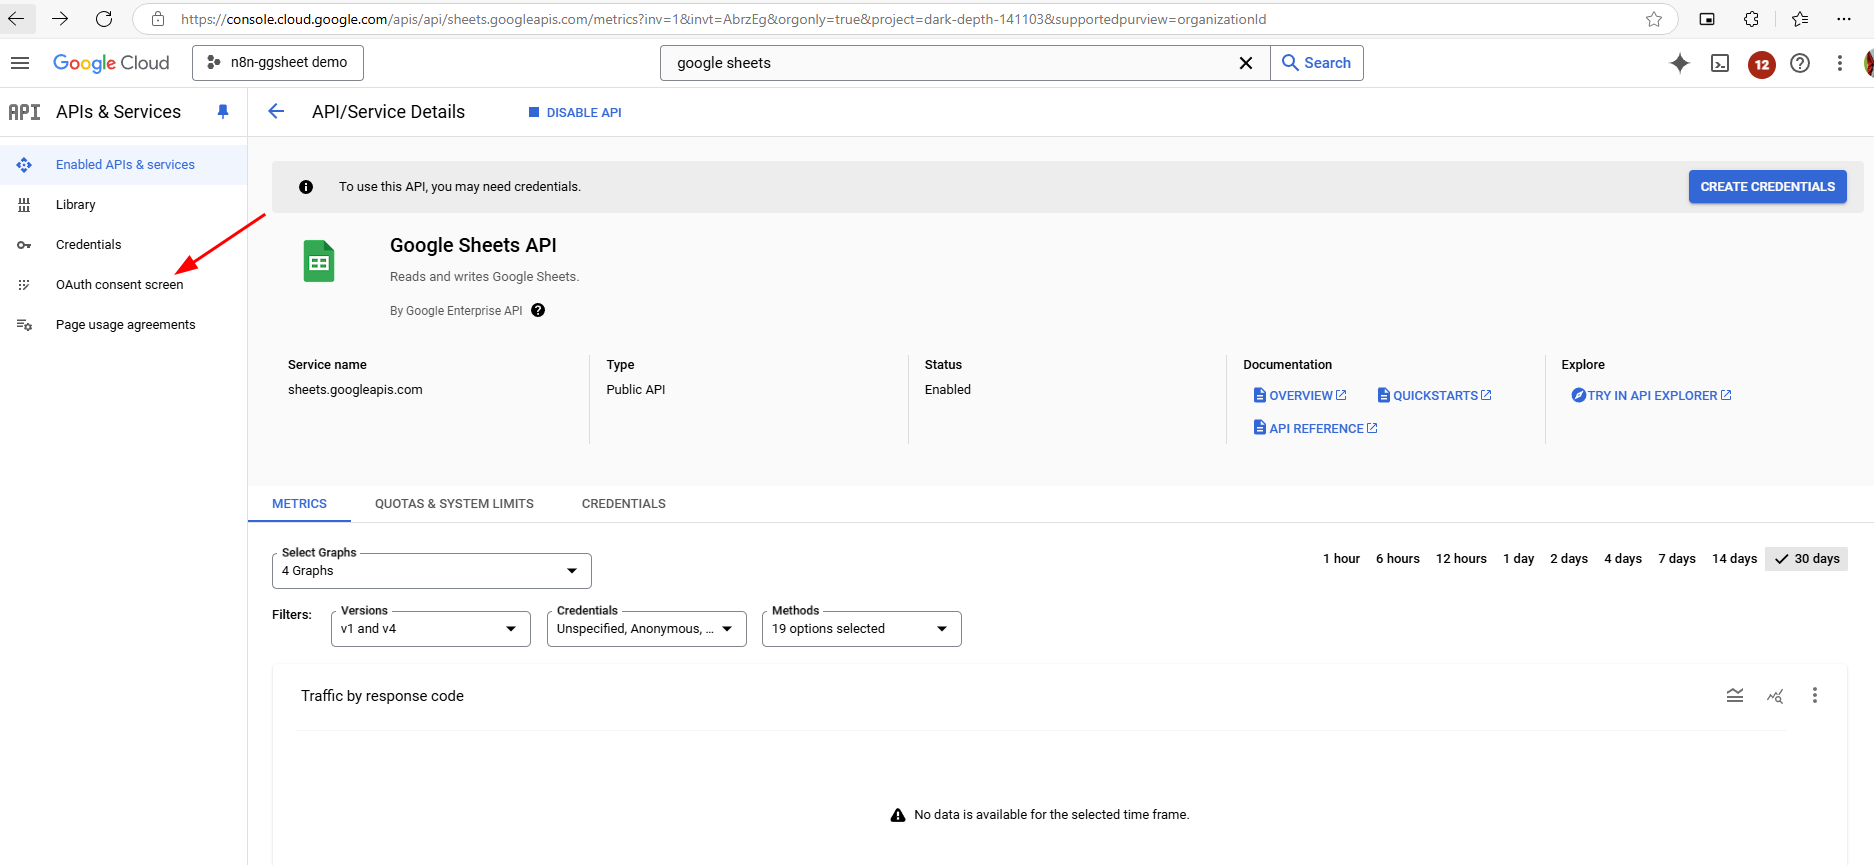Open the account profile avatar
1874x865 pixels.
click(x=1868, y=63)
